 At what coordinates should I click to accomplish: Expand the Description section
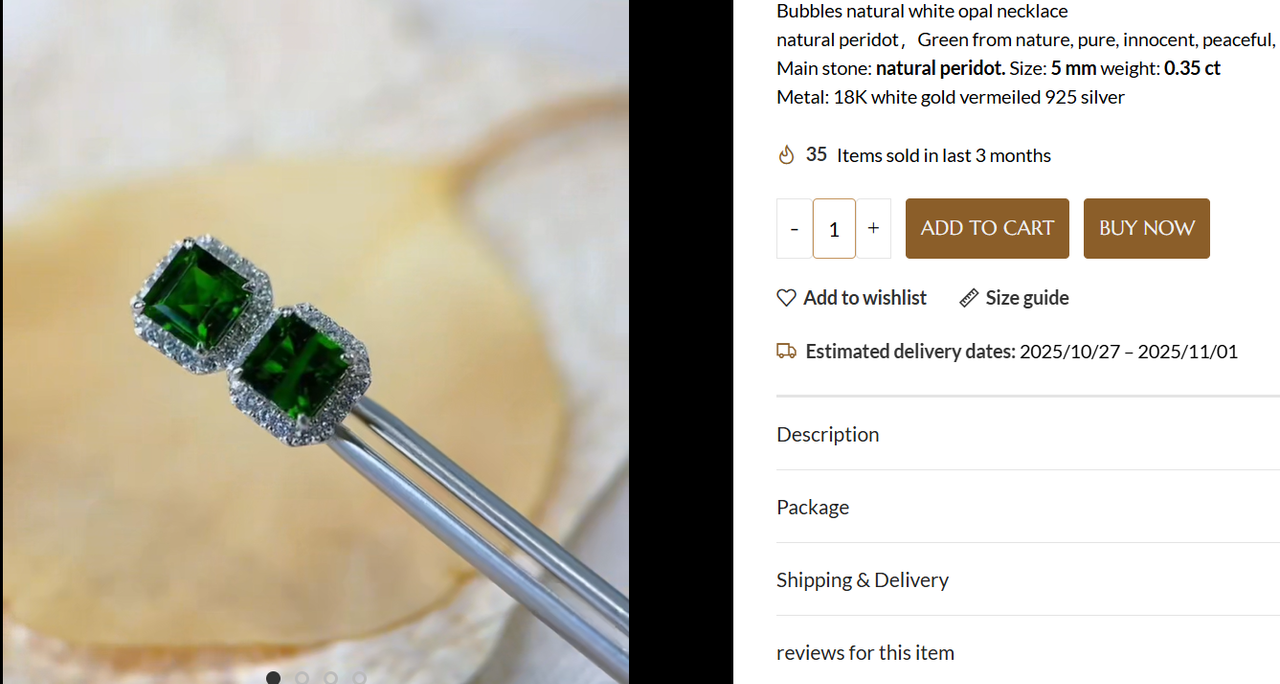tap(828, 434)
